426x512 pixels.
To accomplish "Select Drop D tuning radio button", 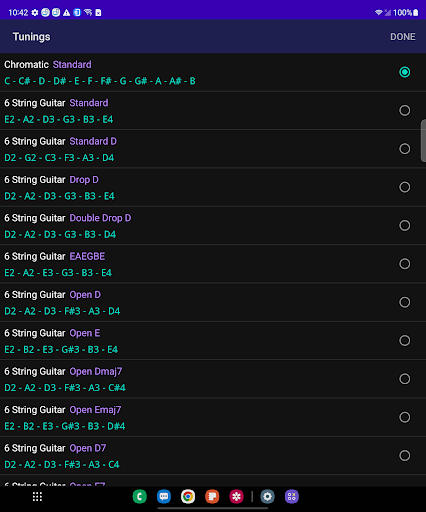I will (405, 187).
